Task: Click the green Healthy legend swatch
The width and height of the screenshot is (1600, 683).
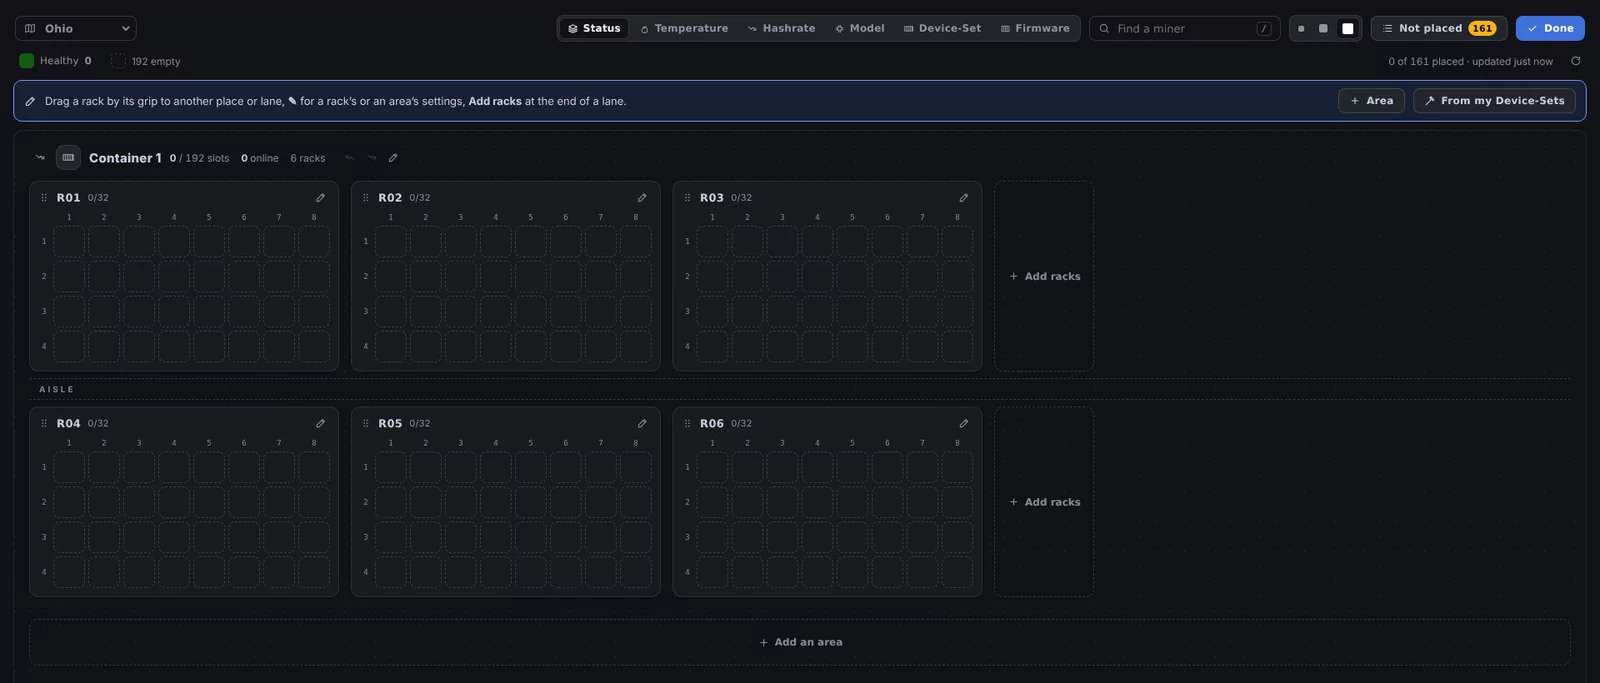Action: click(x=27, y=61)
